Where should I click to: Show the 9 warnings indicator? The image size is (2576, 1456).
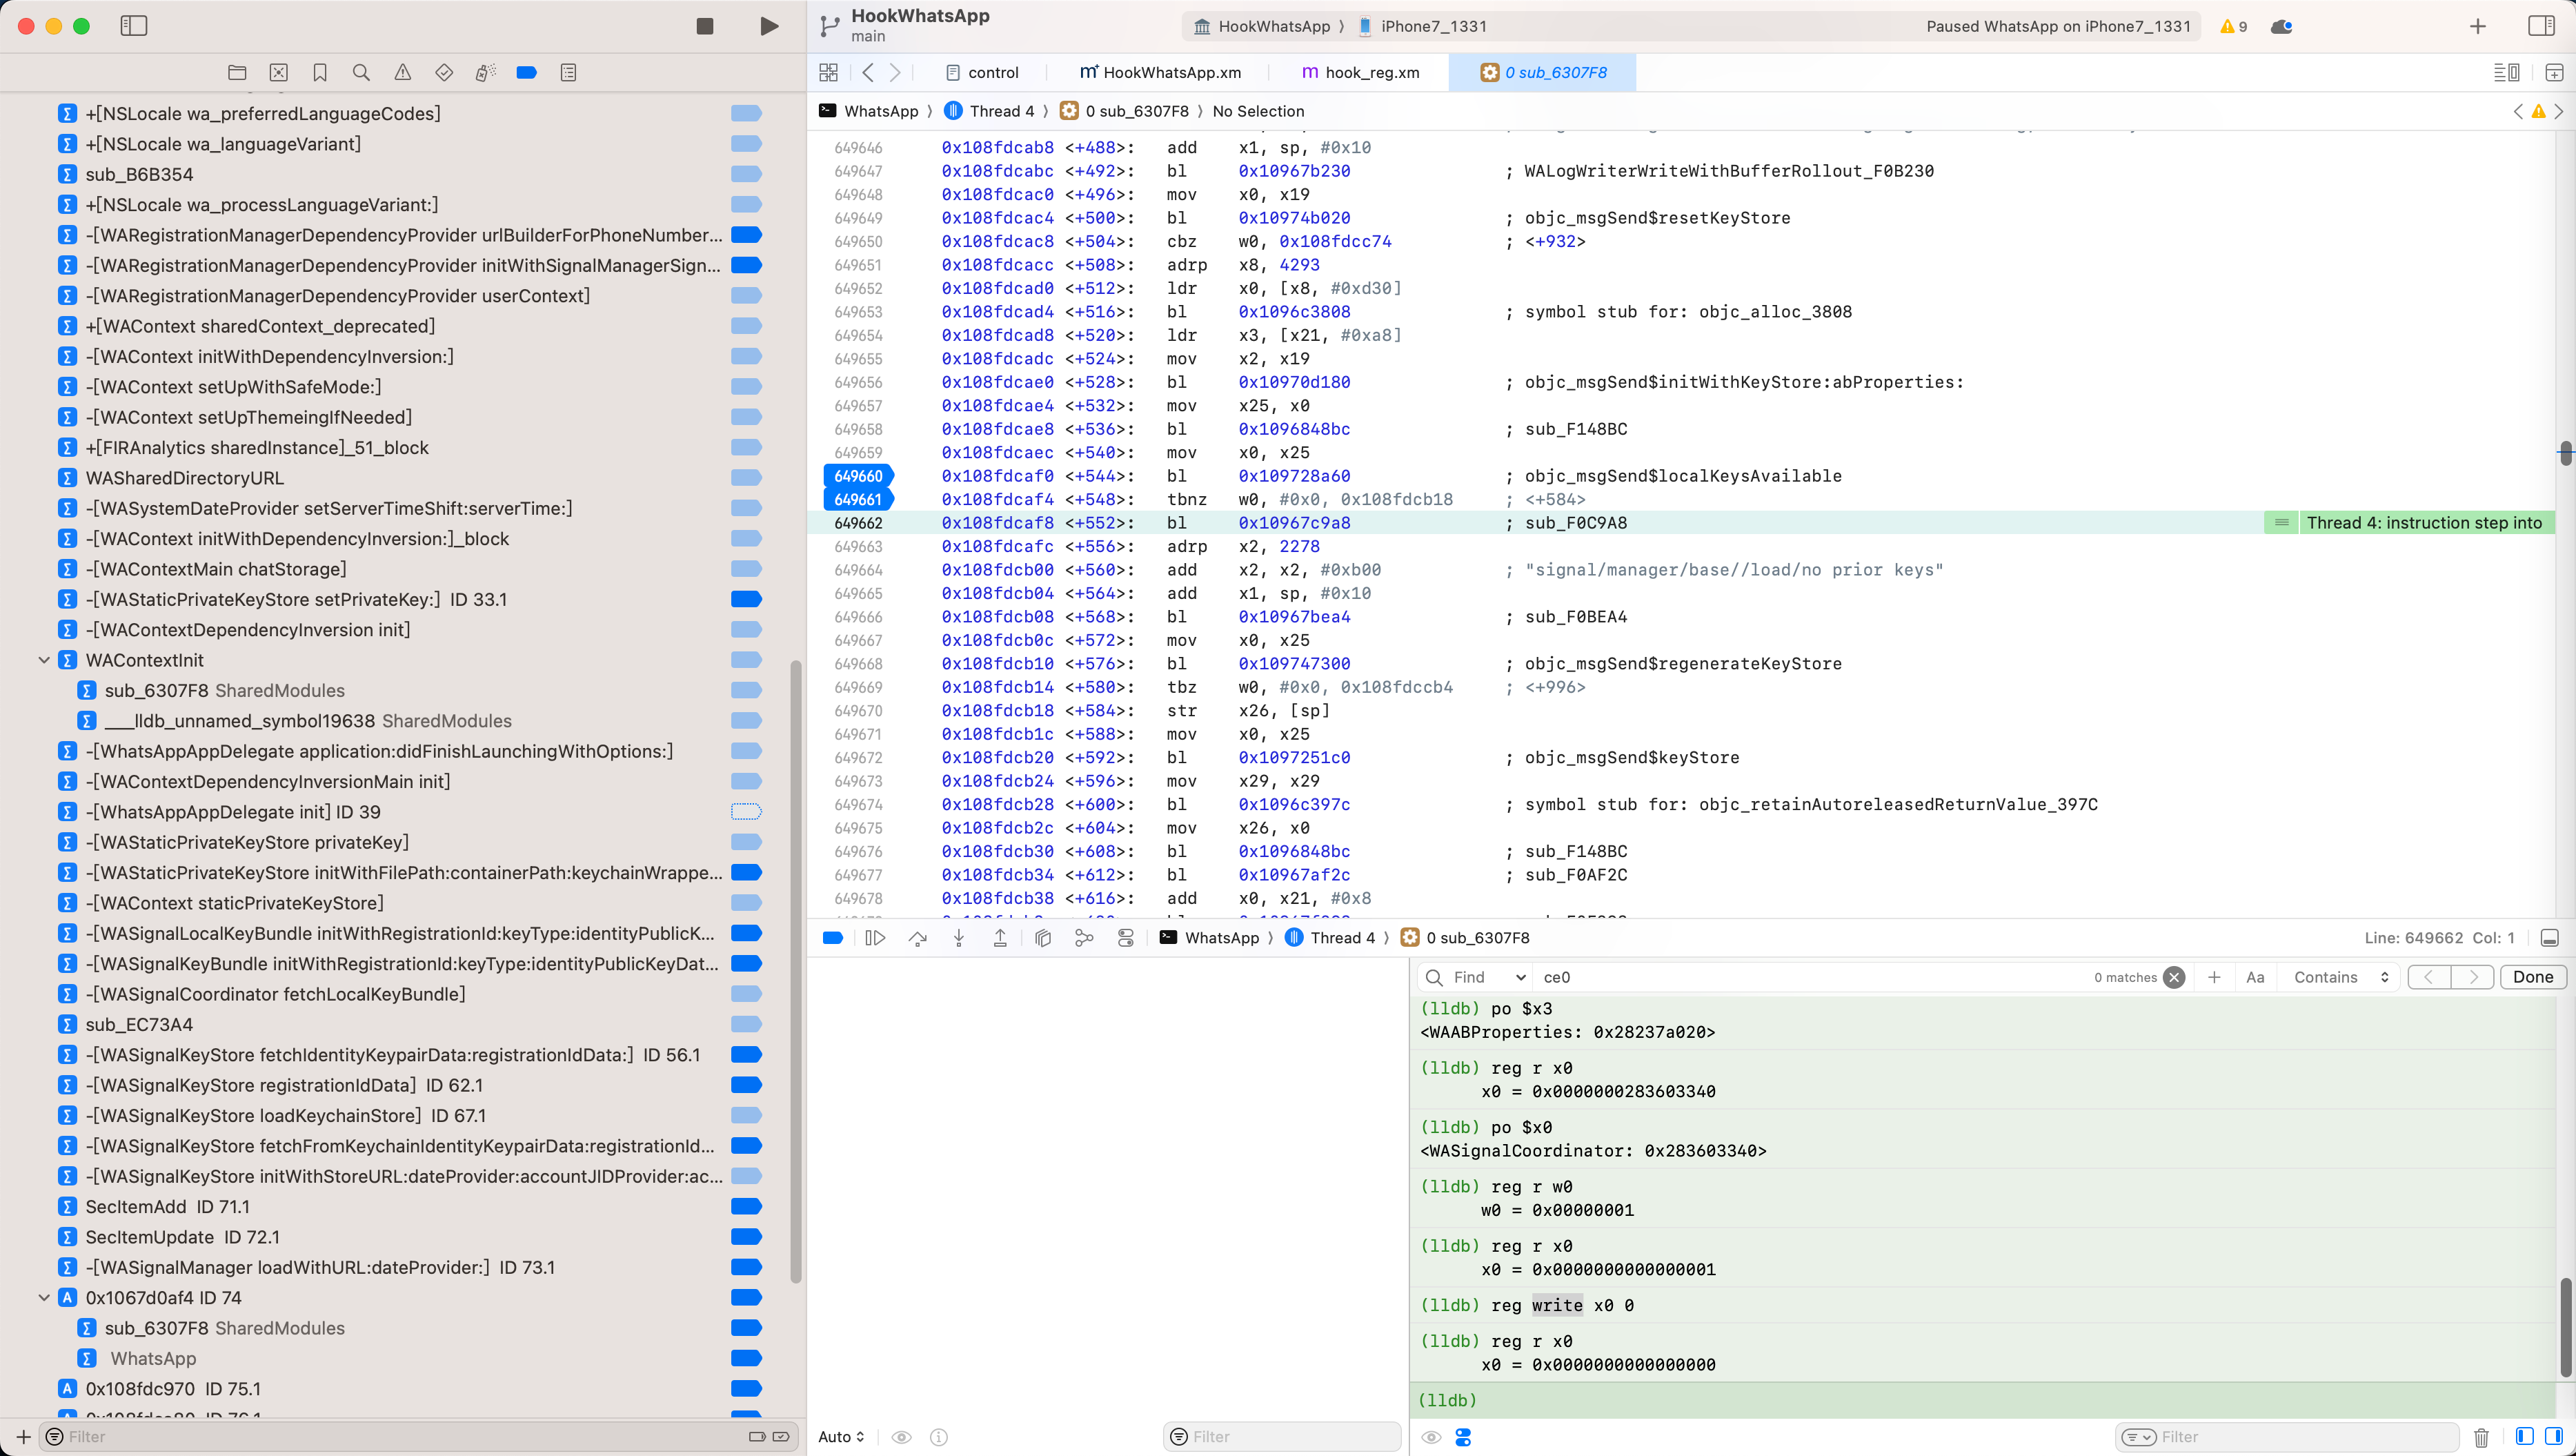[x=2233, y=27]
